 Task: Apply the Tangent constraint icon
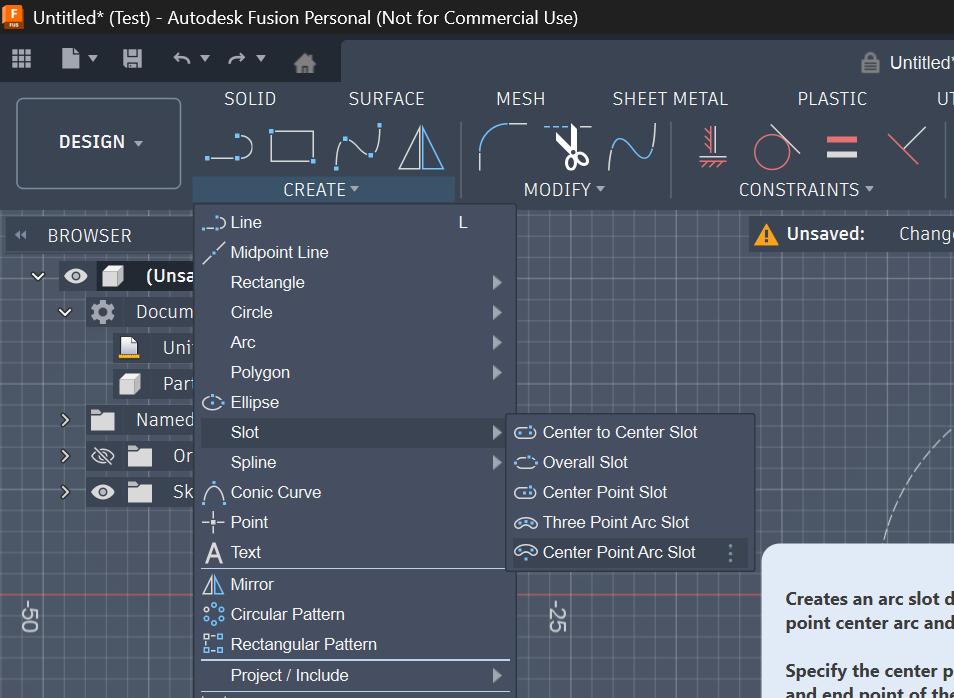point(776,147)
